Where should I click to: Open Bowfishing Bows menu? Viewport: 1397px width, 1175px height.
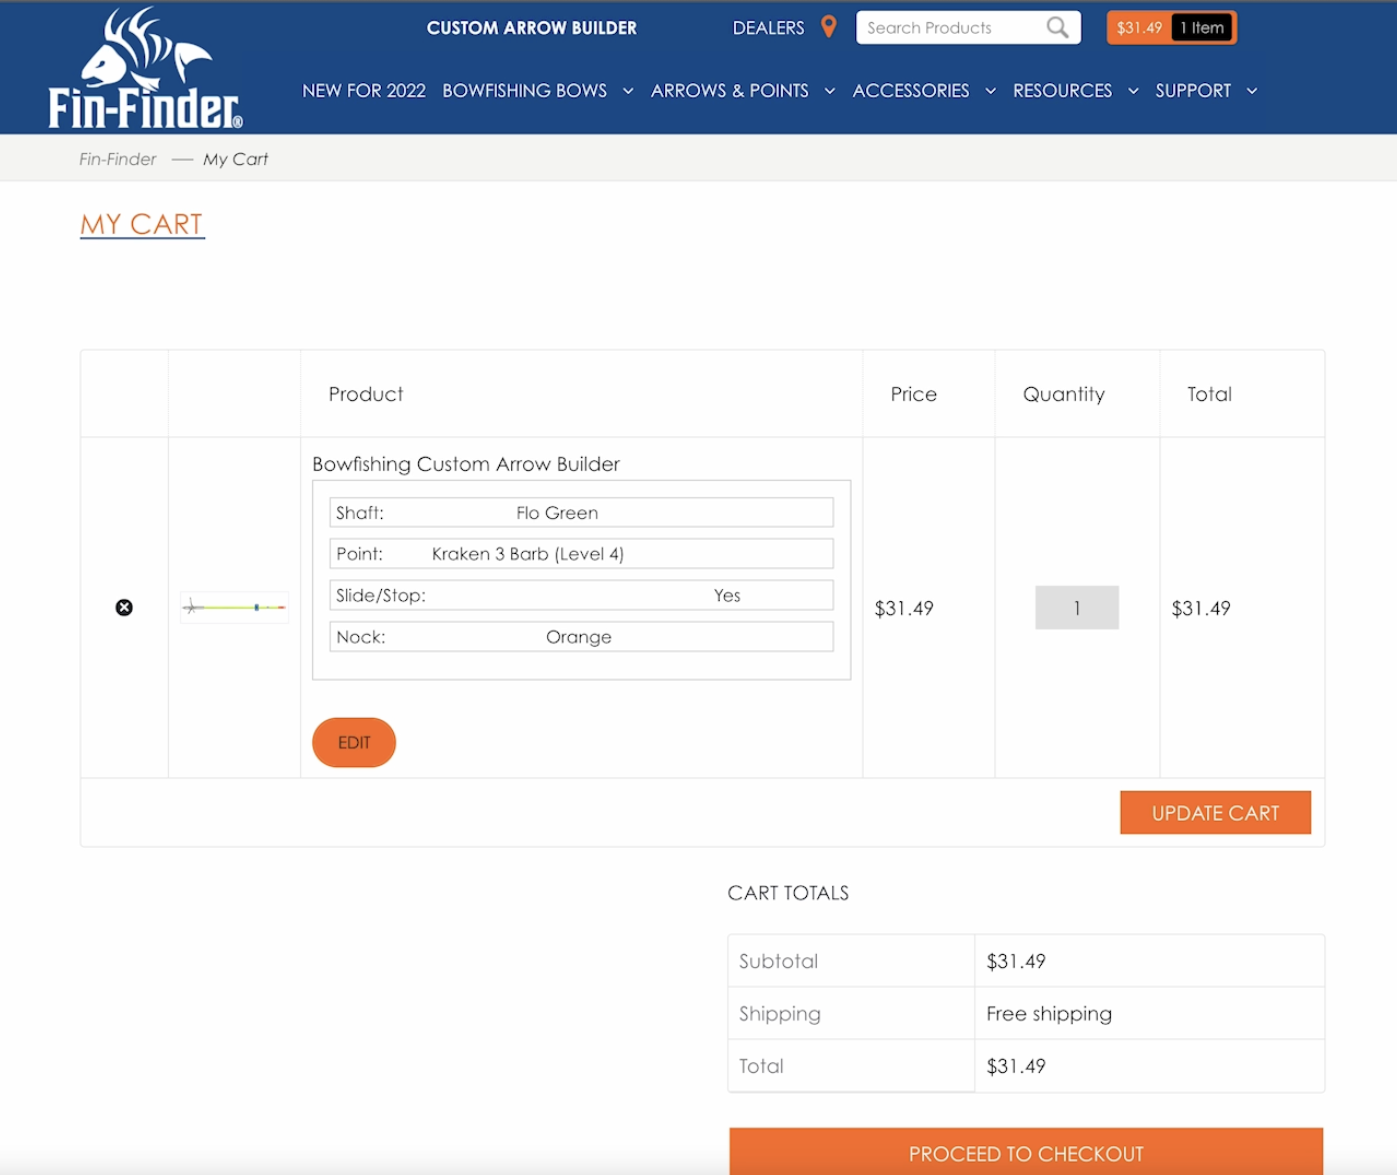click(525, 91)
